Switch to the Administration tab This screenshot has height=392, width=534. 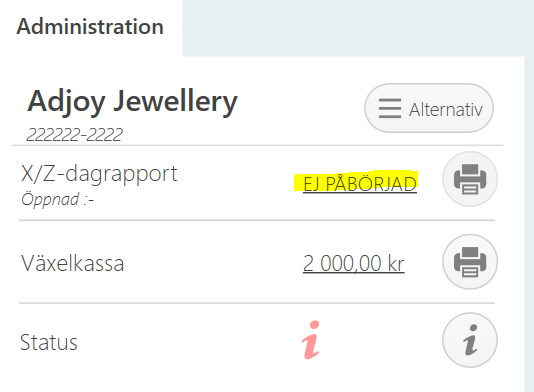tap(91, 27)
